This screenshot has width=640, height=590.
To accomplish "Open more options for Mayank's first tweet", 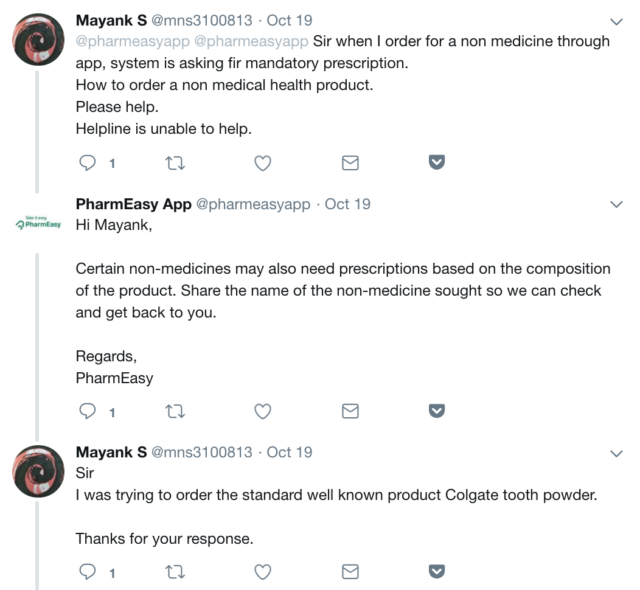I will coord(616,21).
